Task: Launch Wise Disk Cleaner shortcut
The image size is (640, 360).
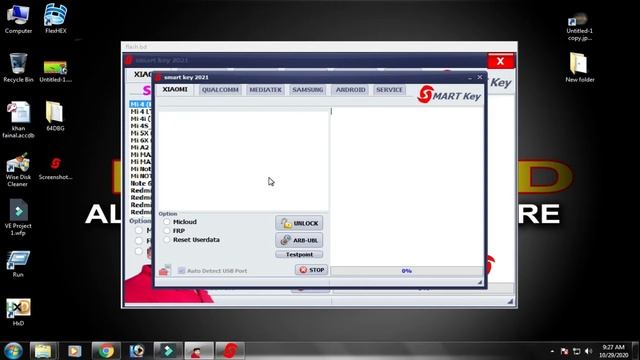Action: (18, 169)
